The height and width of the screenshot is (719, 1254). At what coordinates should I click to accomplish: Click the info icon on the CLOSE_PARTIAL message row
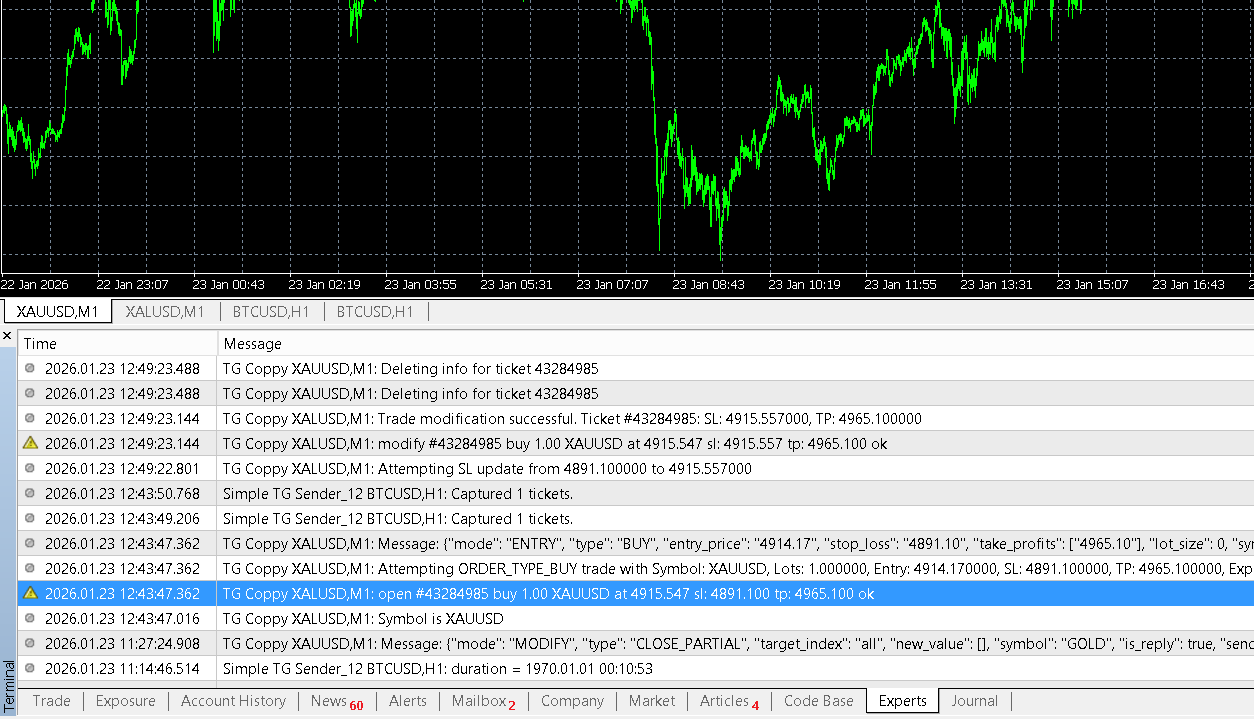coord(30,643)
